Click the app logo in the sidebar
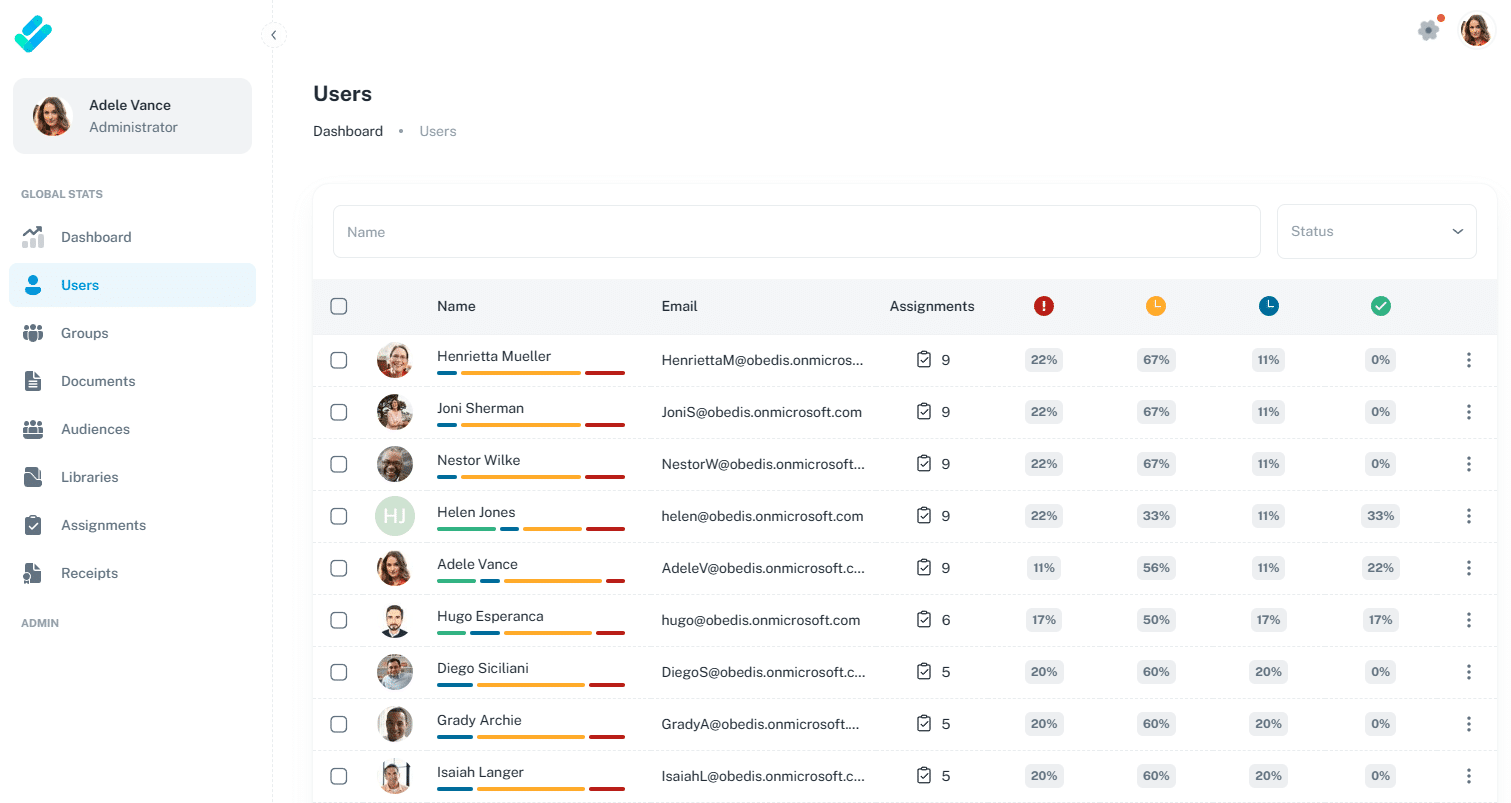Viewport: 1511px width, 803px height. pyautogui.click(x=33, y=34)
